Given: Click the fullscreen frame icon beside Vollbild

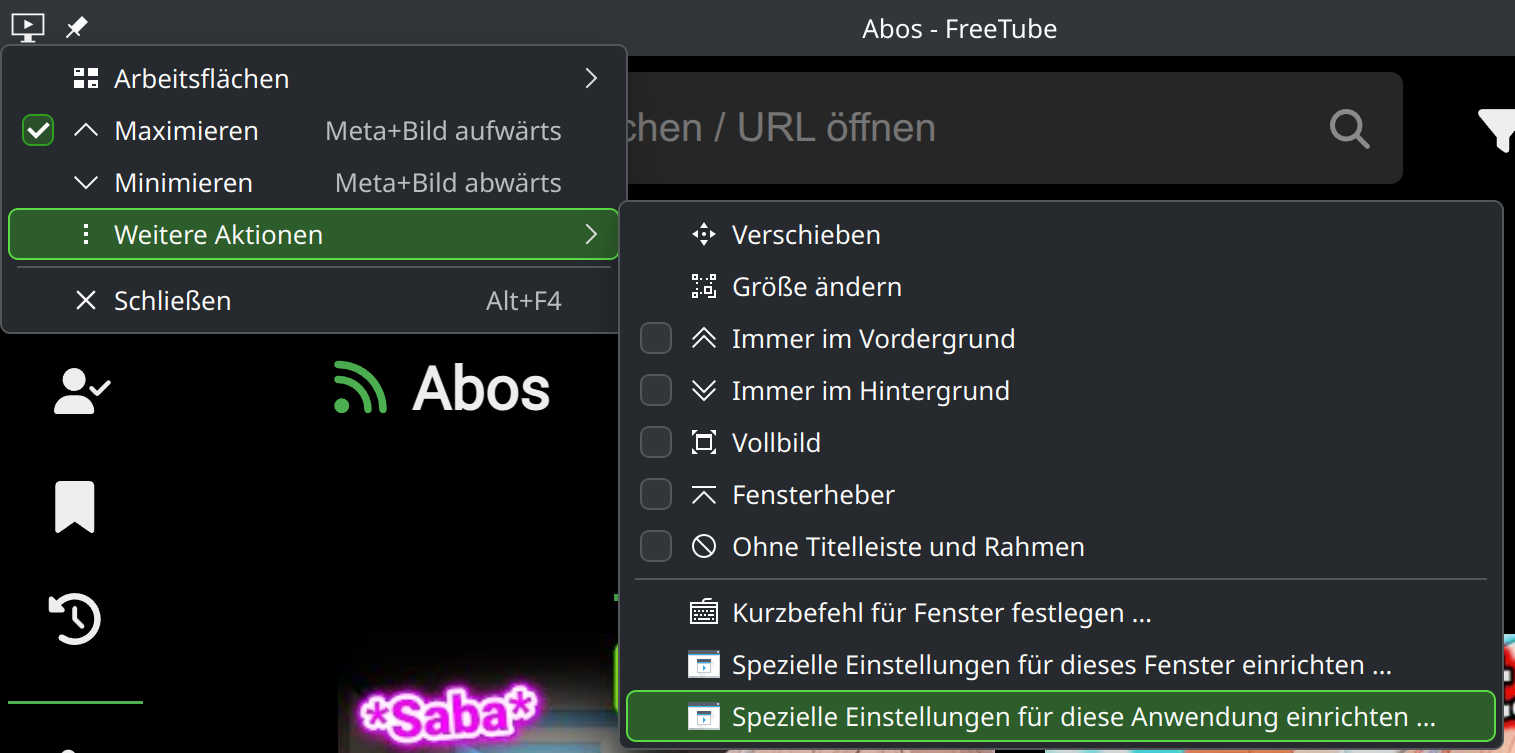Looking at the screenshot, I should (x=704, y=443).
